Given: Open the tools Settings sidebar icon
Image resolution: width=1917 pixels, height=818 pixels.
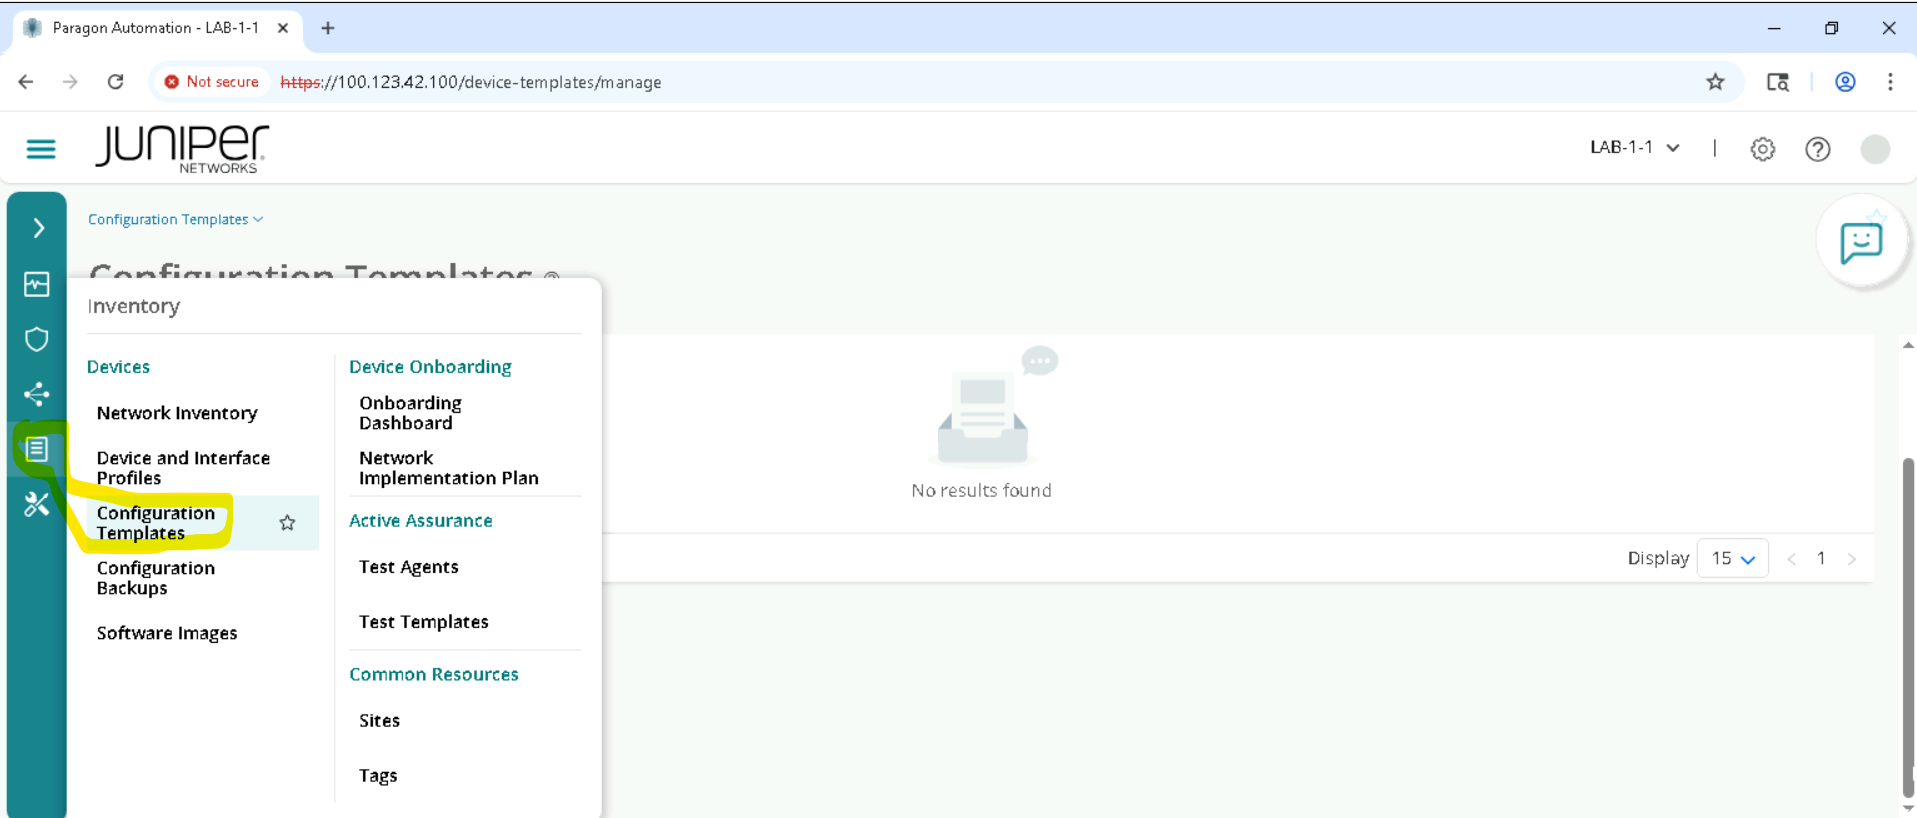Looking at the screenshot, I should click(x=37, y=504).
